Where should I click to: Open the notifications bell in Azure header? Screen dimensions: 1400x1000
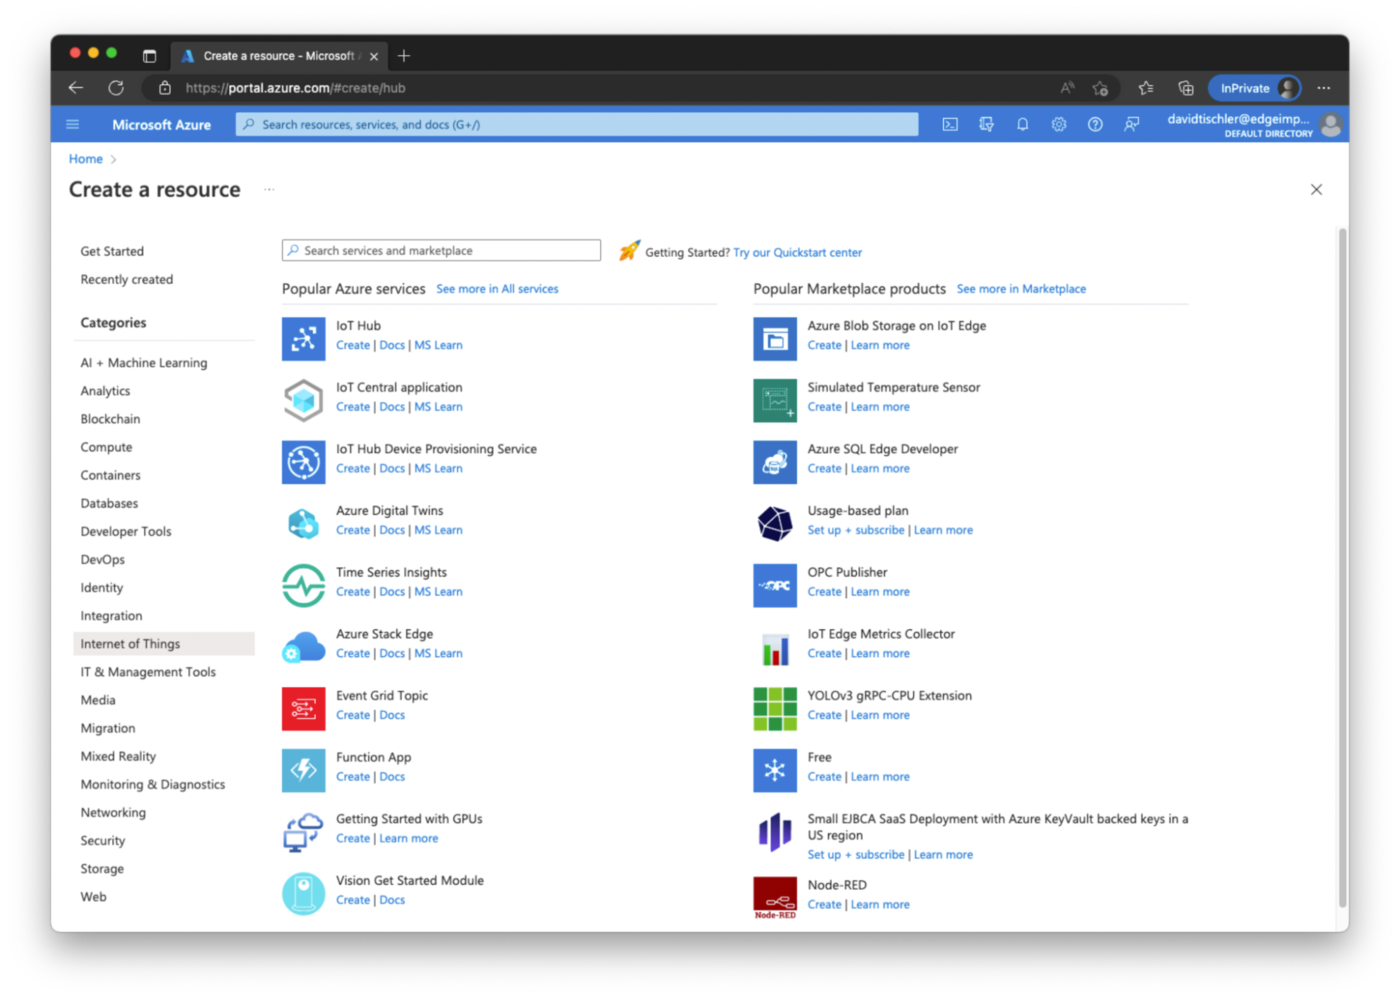point(1022,125)
